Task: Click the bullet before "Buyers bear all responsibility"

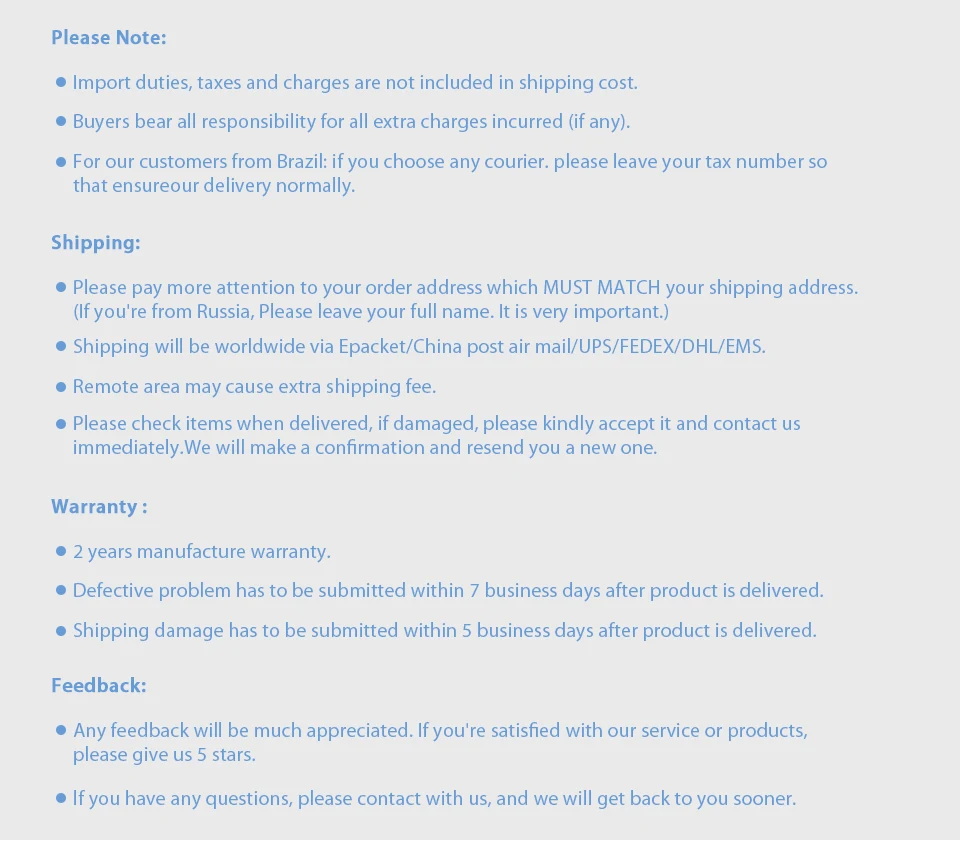Action: (x=61, y=121)
